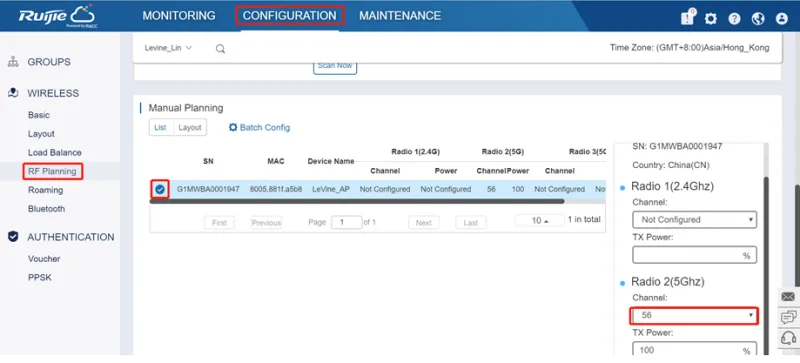Open PPSK authentication page
This screenshot has height=363, width=800.
(x=40, y=278)
